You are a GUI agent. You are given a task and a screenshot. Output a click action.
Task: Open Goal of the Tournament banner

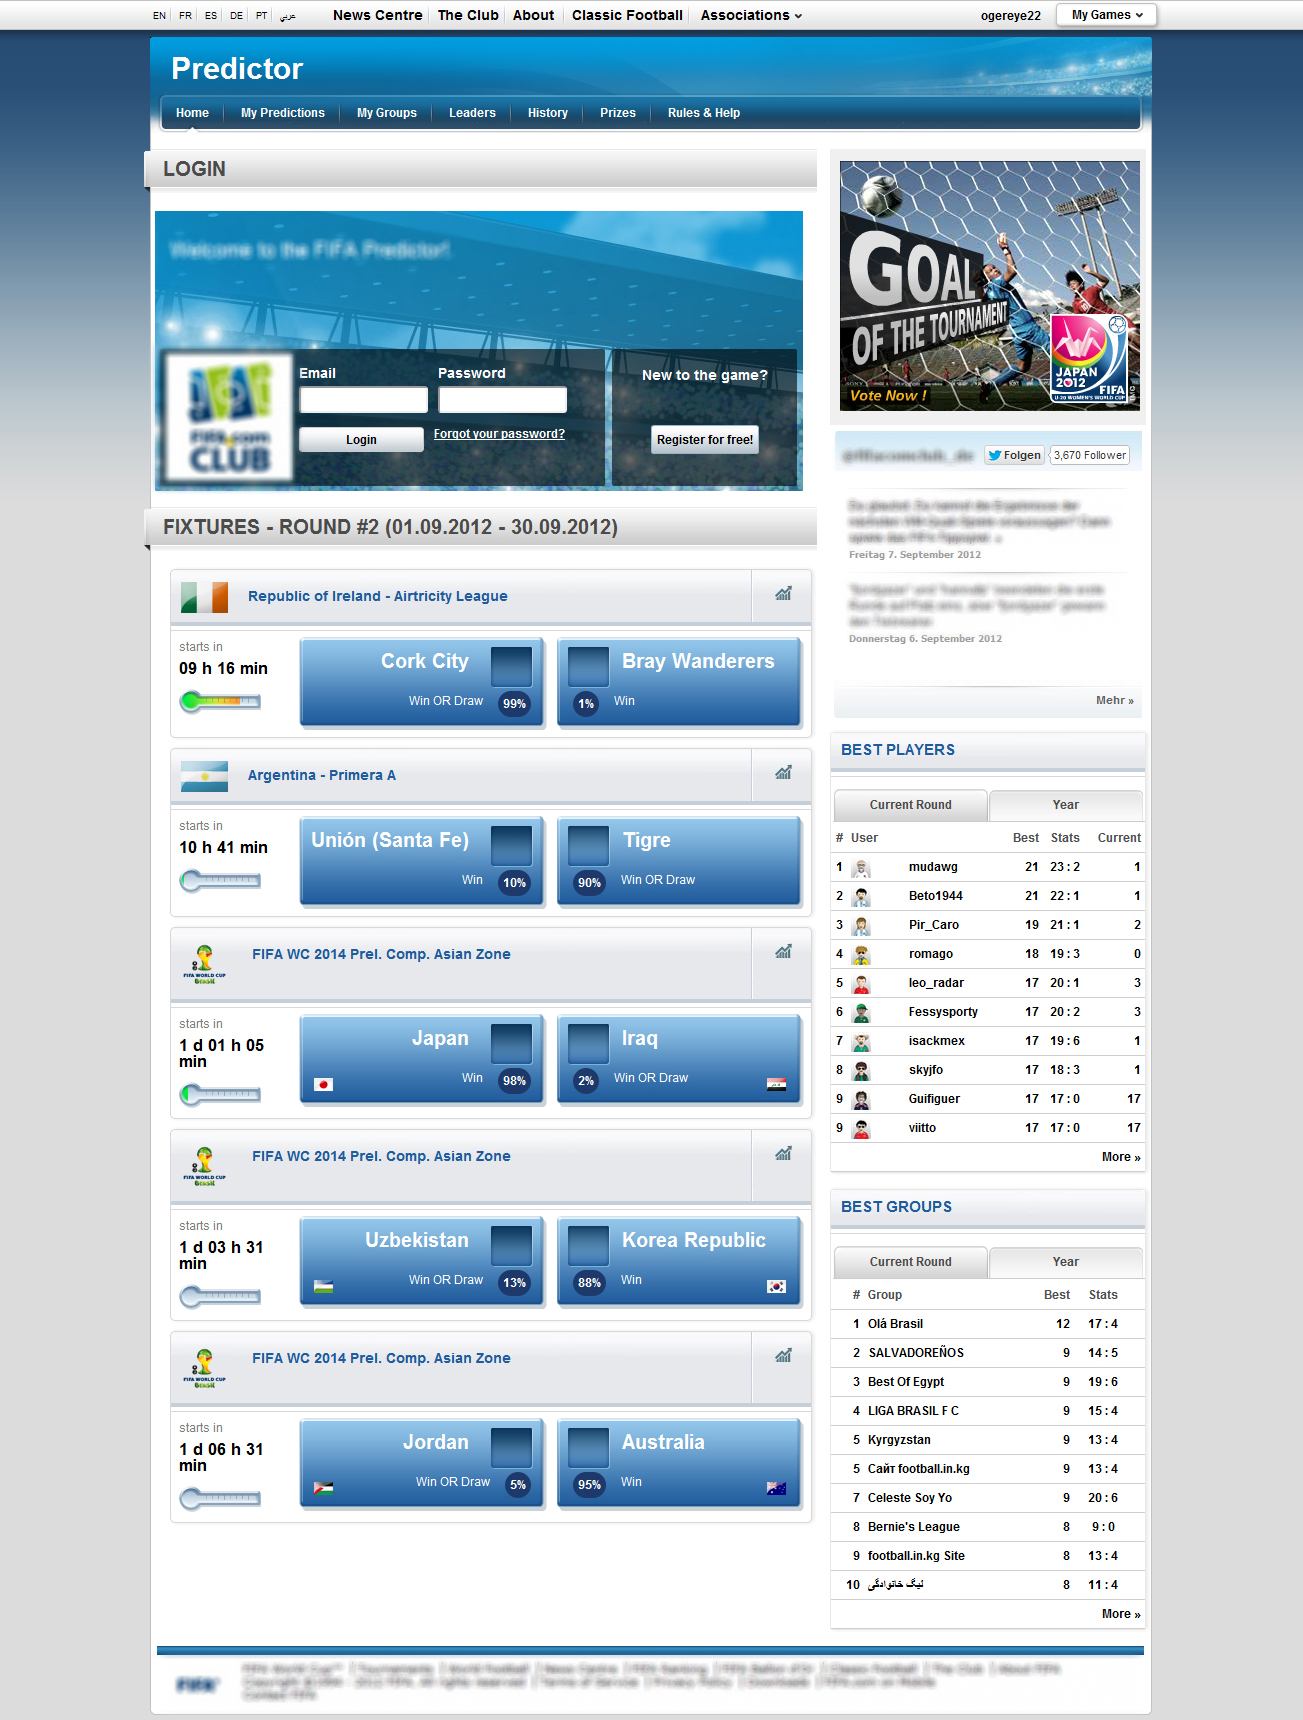(990, 286)
